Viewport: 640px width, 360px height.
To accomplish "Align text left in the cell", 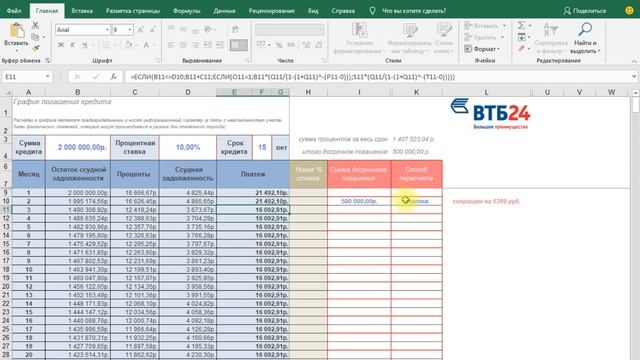I will pyautogui.click(x=171, y=45).
